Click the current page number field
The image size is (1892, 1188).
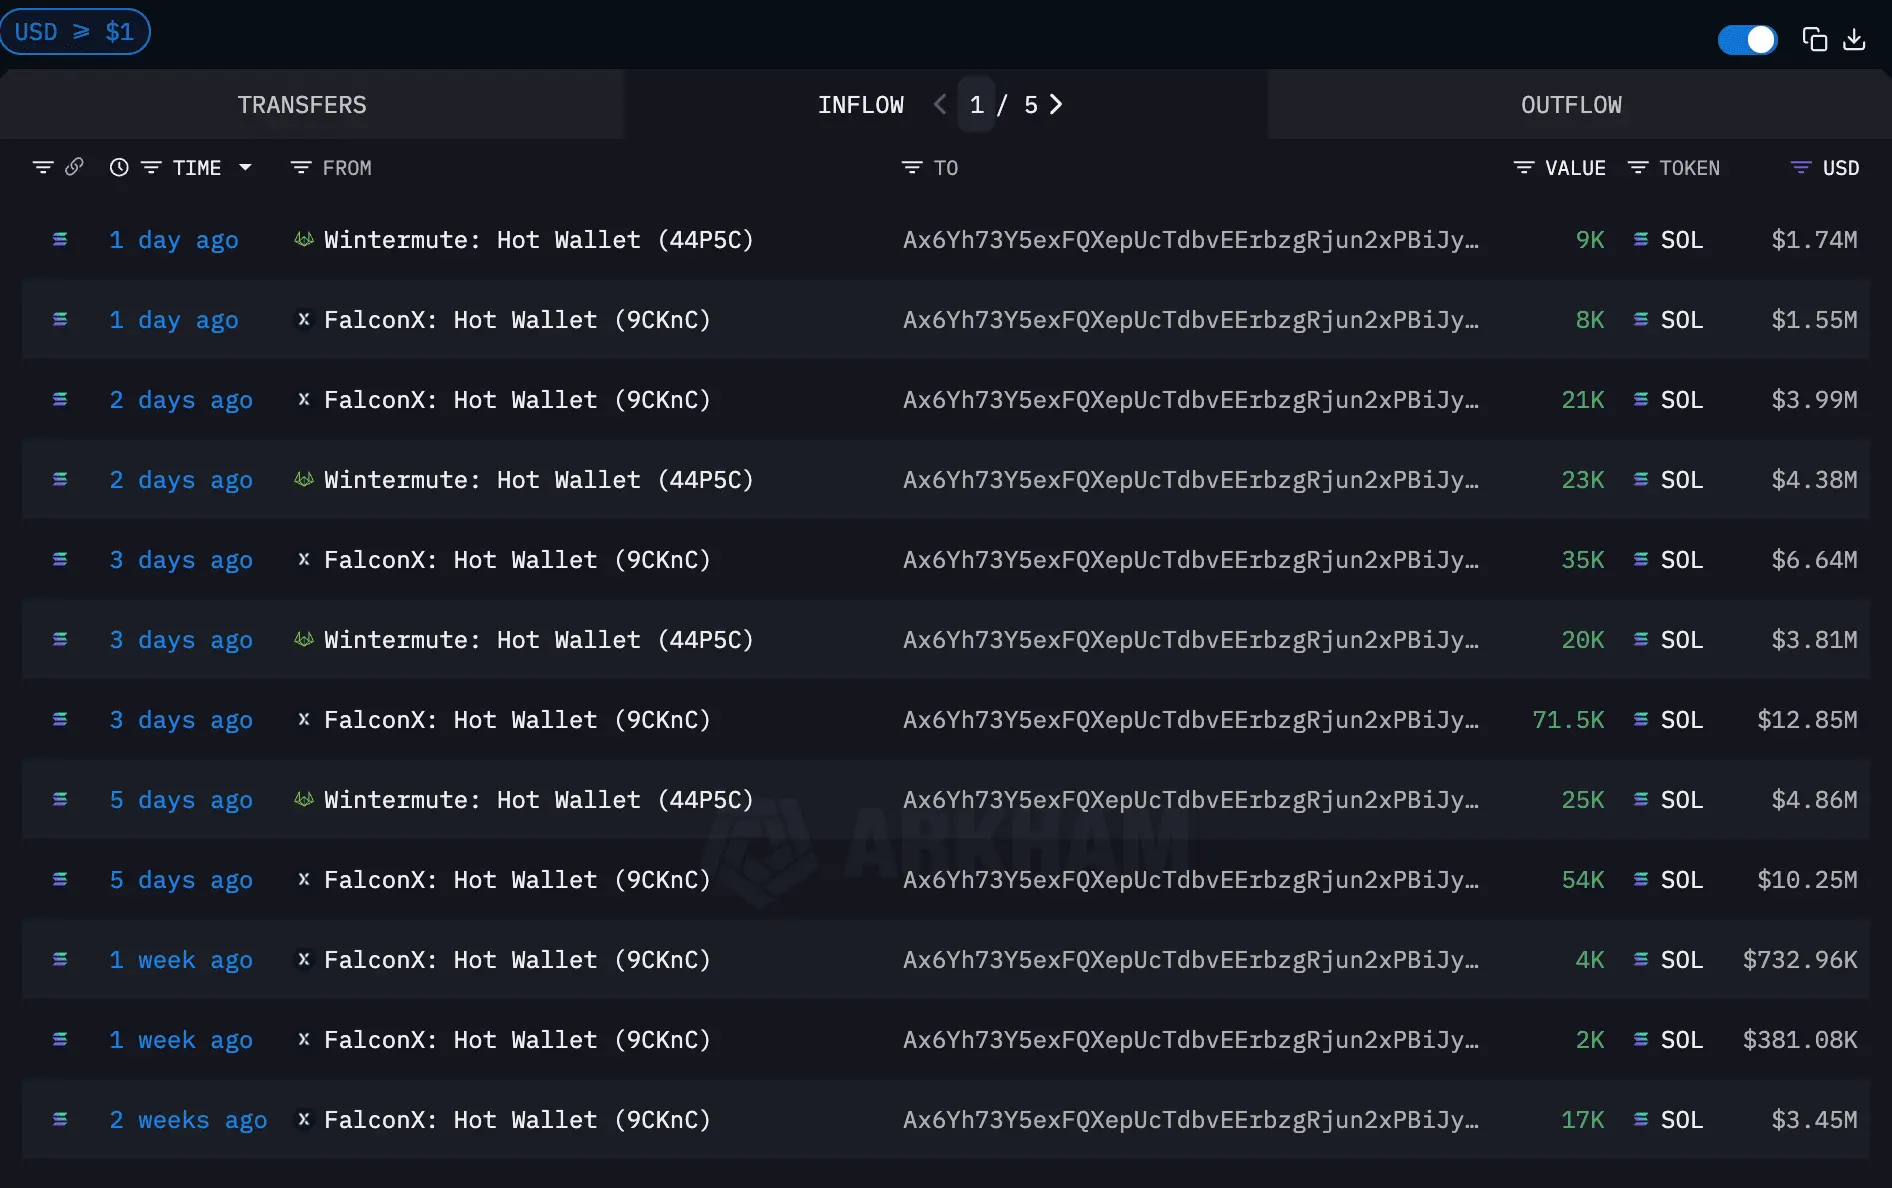(x=976, y=105)
